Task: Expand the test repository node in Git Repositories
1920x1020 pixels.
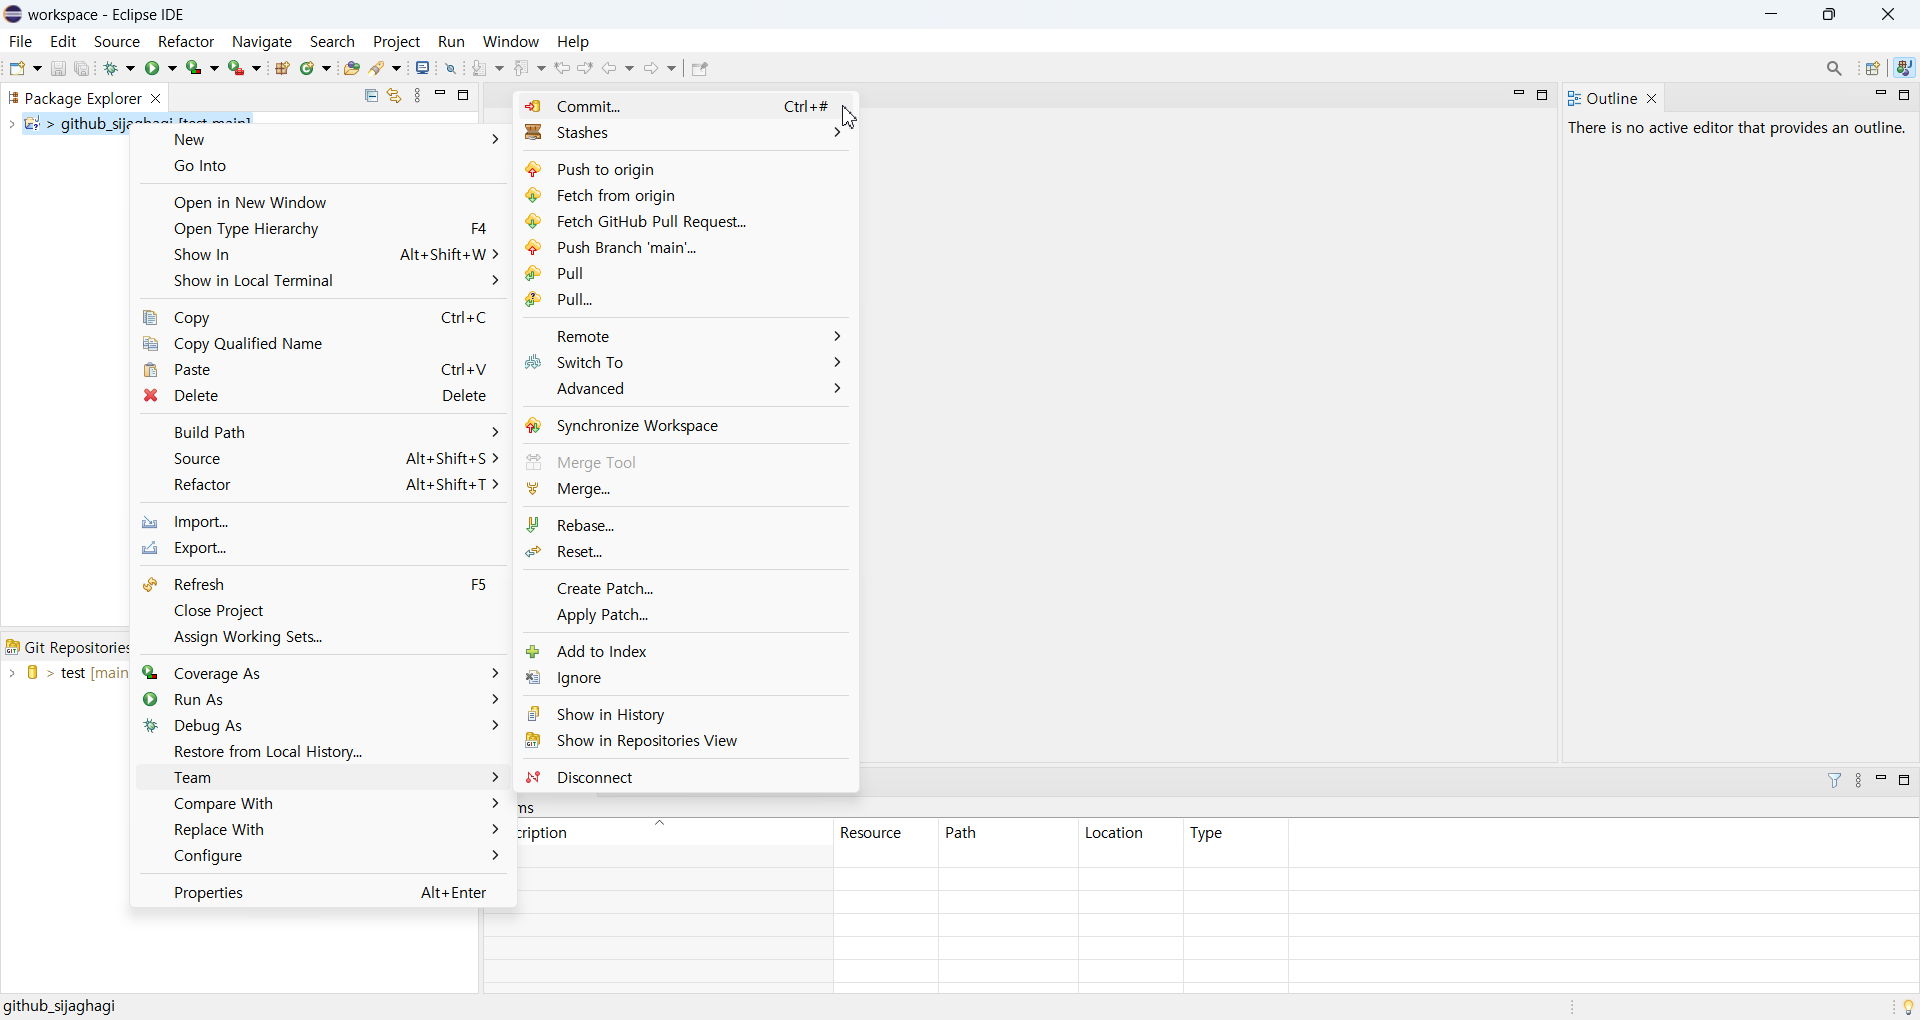Action: (x=11, y=673)
